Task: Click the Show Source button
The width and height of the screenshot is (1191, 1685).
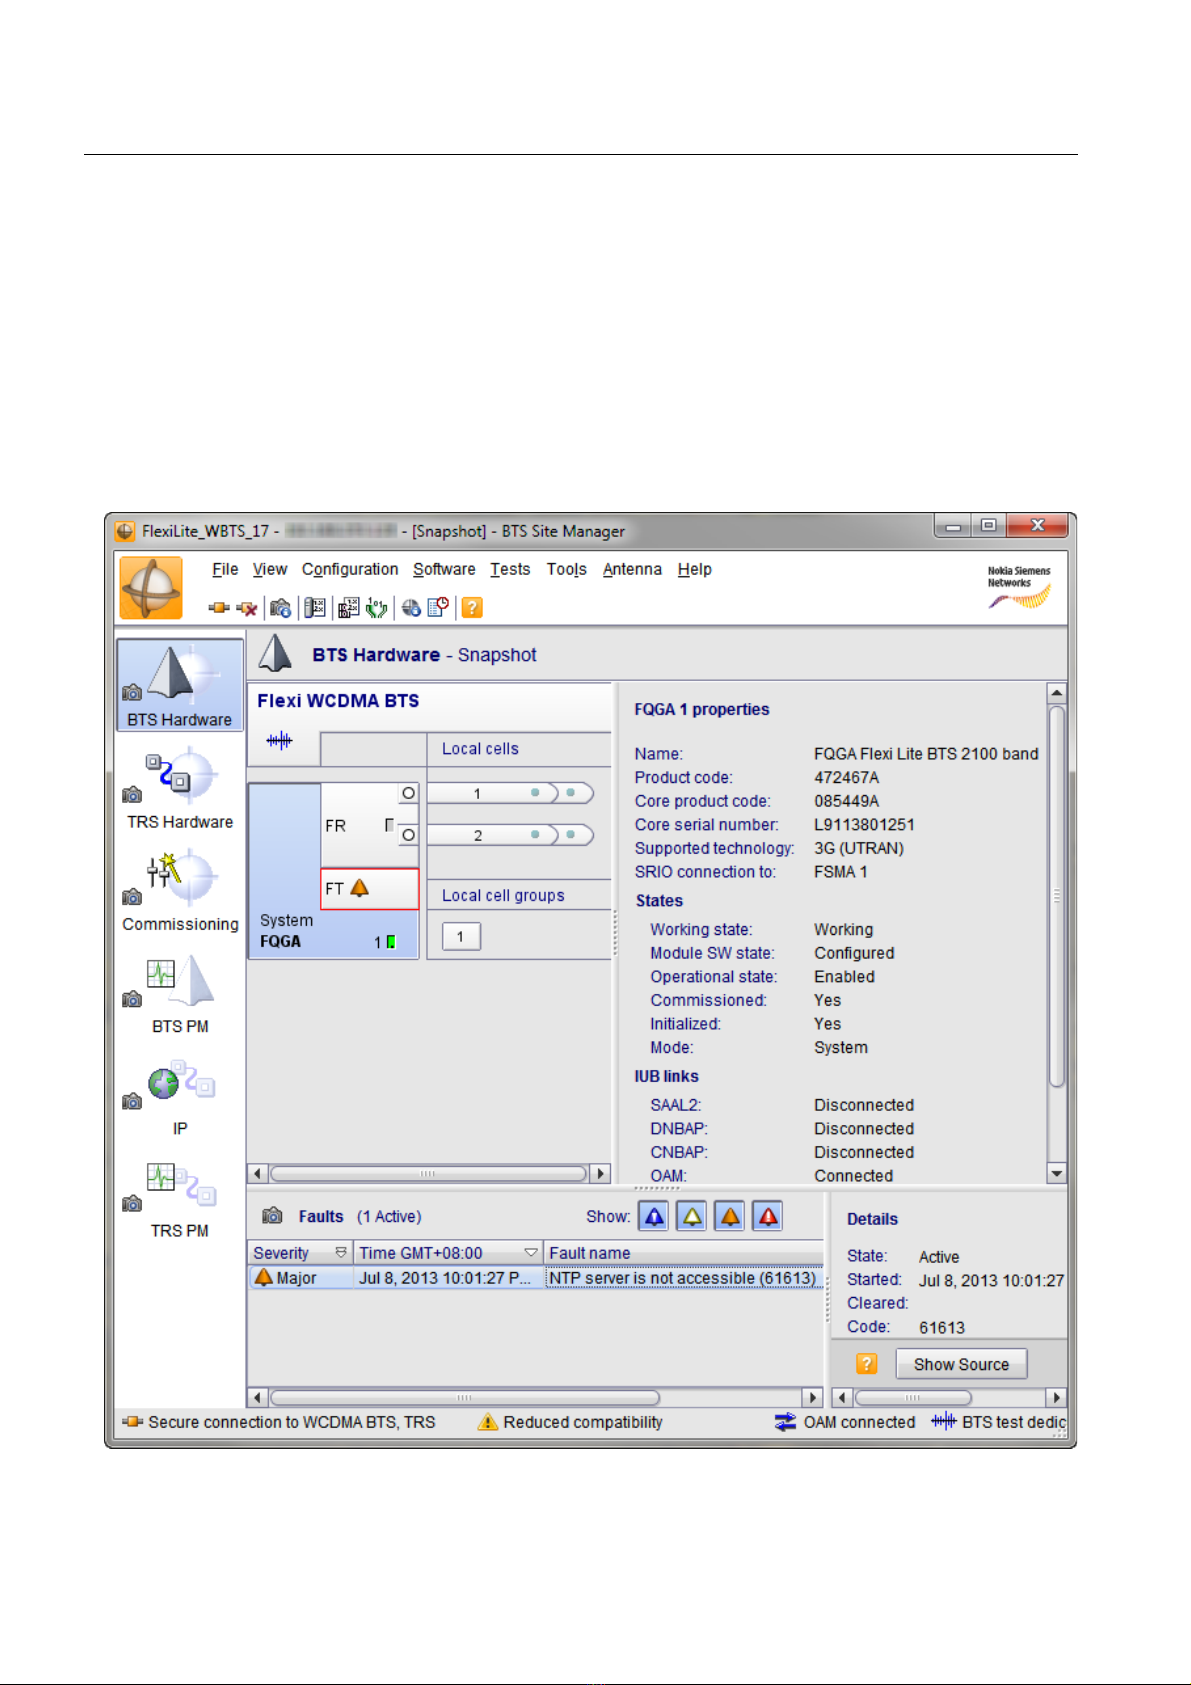Action: (961, 1364)
